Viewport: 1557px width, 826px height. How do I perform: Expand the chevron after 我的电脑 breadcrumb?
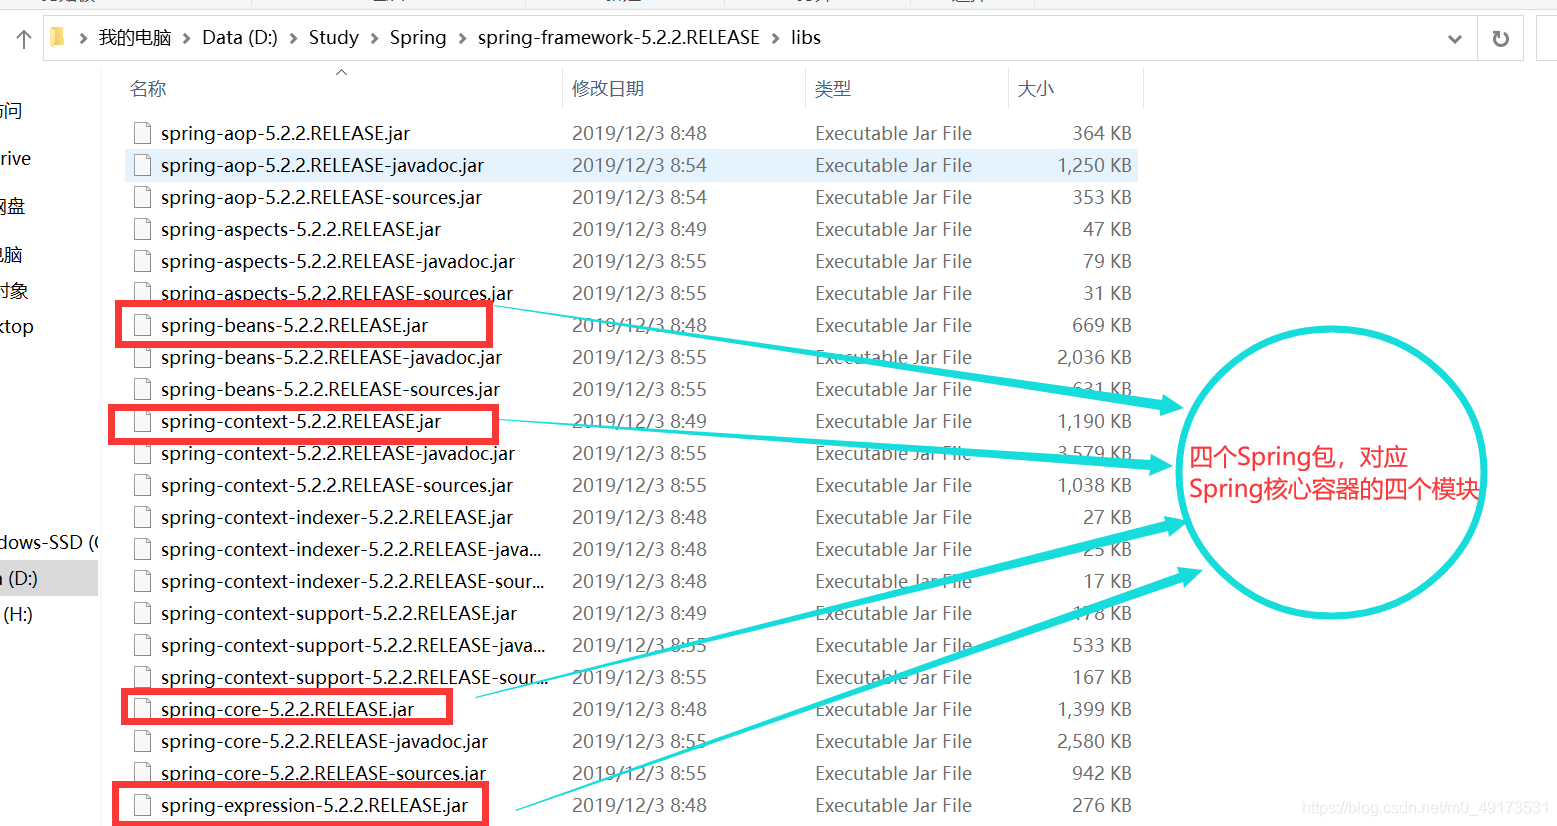point(187,39)
